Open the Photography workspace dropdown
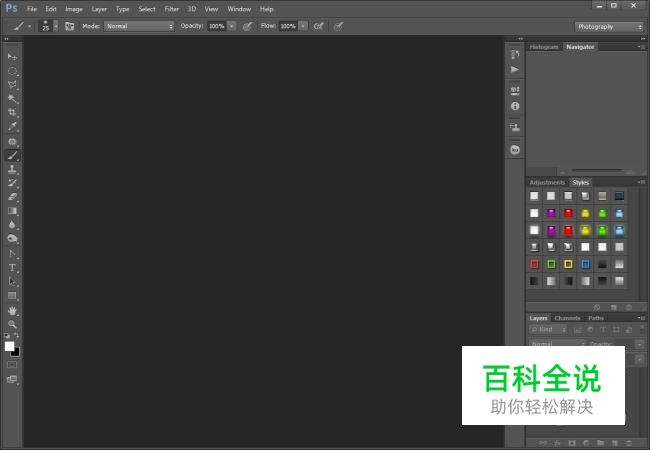The height and width of the screenshot is (450, 650). [608, 27]
